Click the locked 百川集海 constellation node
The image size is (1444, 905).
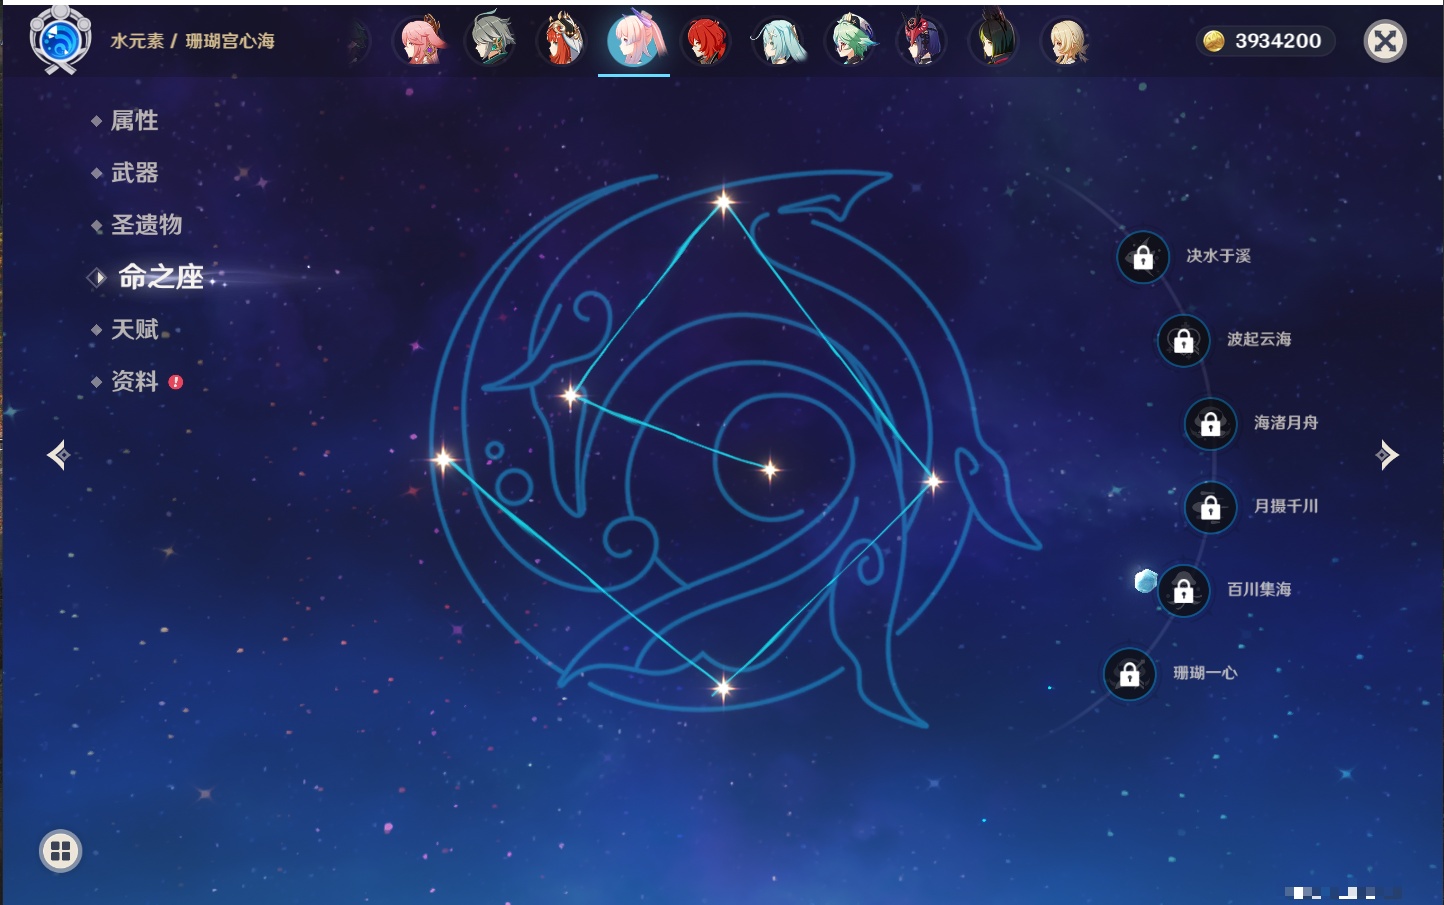pyautogui.click(x=1183, y=590)
